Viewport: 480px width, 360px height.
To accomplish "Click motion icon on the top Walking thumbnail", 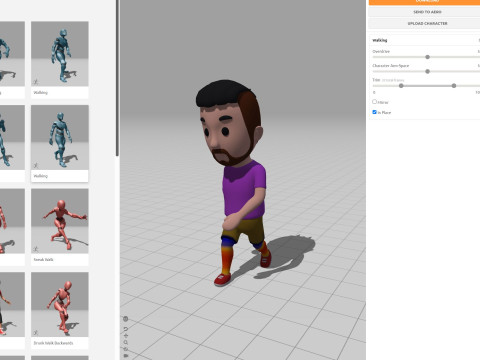I will pos(36,82).
